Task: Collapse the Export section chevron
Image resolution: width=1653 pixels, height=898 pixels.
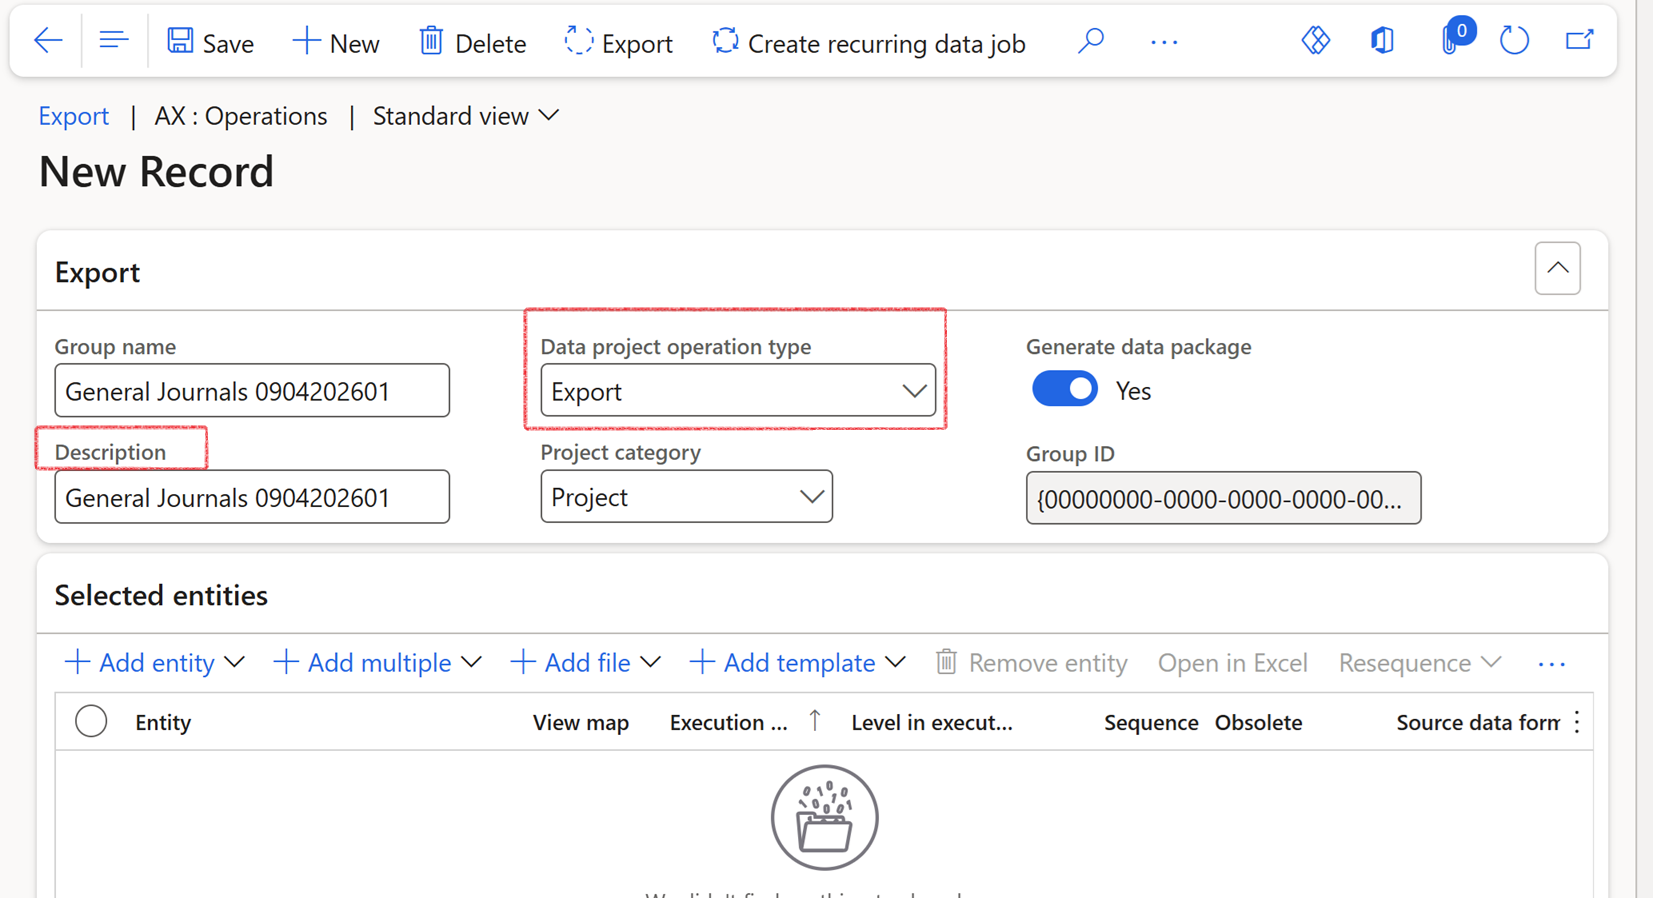Action: coord(1557,268)
